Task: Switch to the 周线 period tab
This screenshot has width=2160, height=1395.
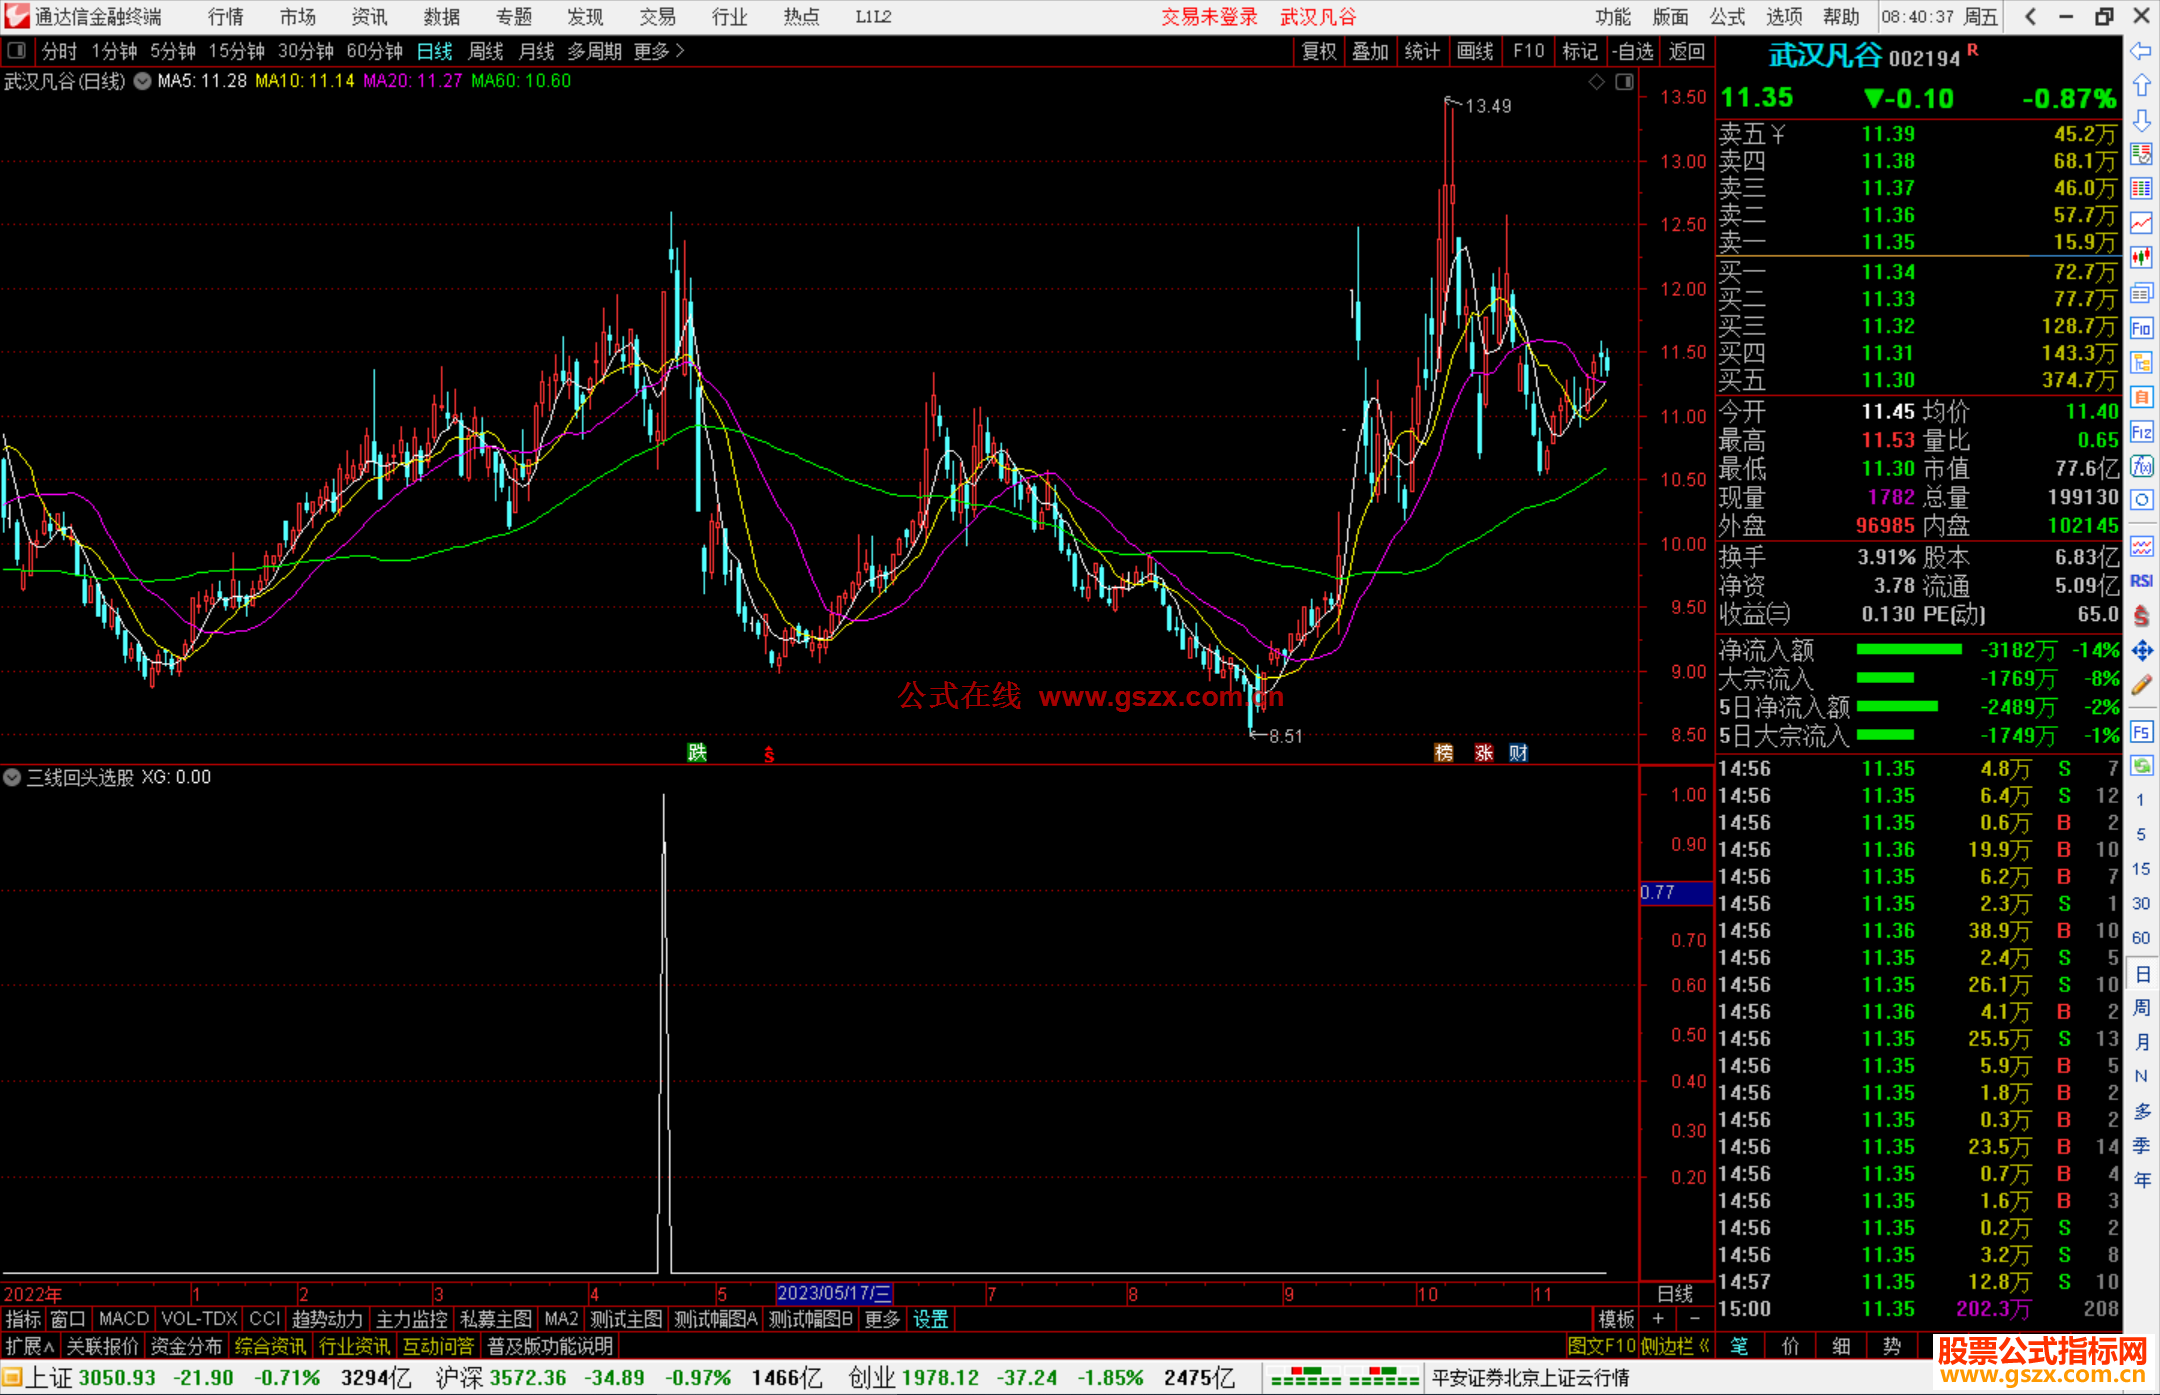Action: (486, 51)
